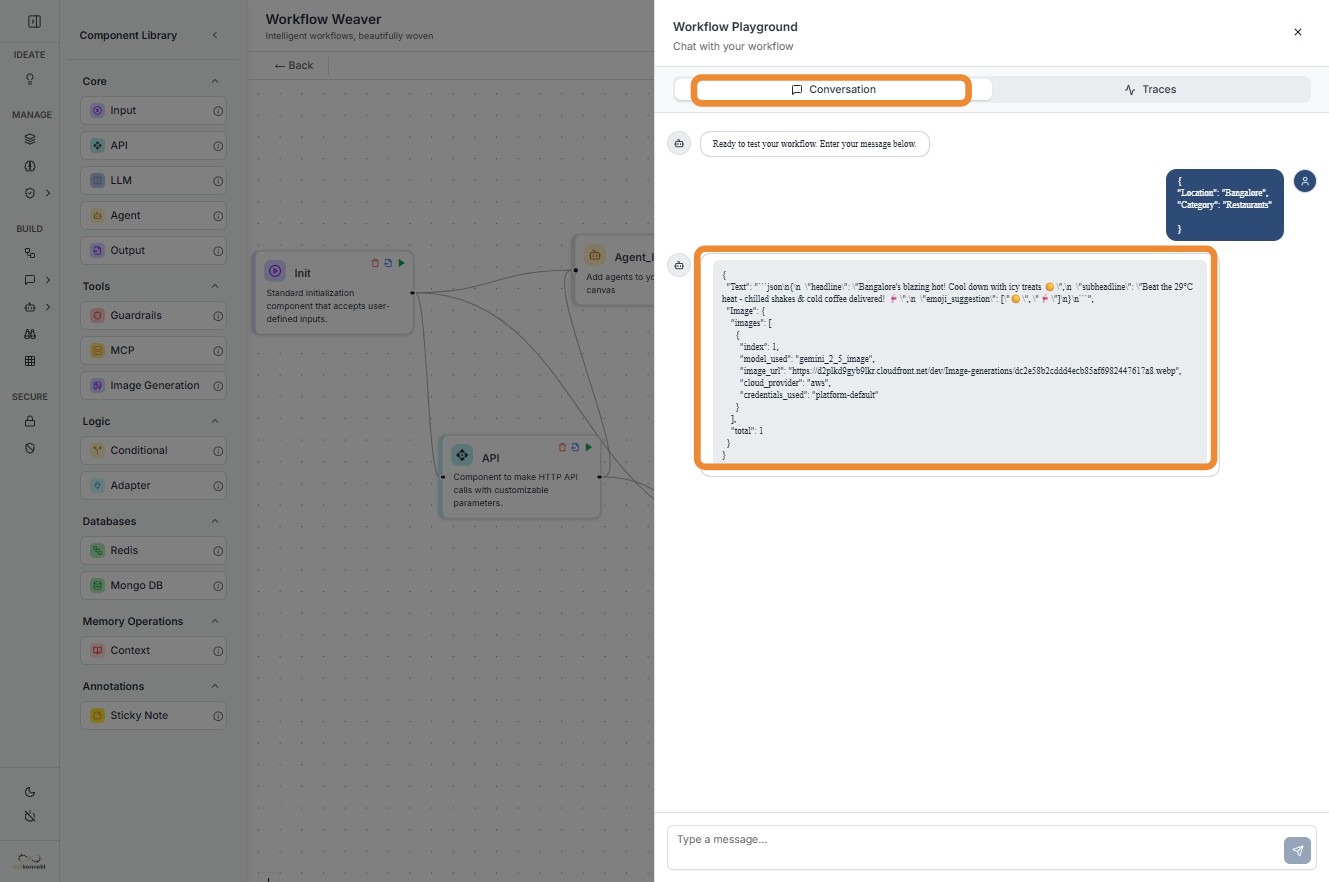Viewport: 1329px width, 882px height.
Task: Click the Back button
Action: 294,65
